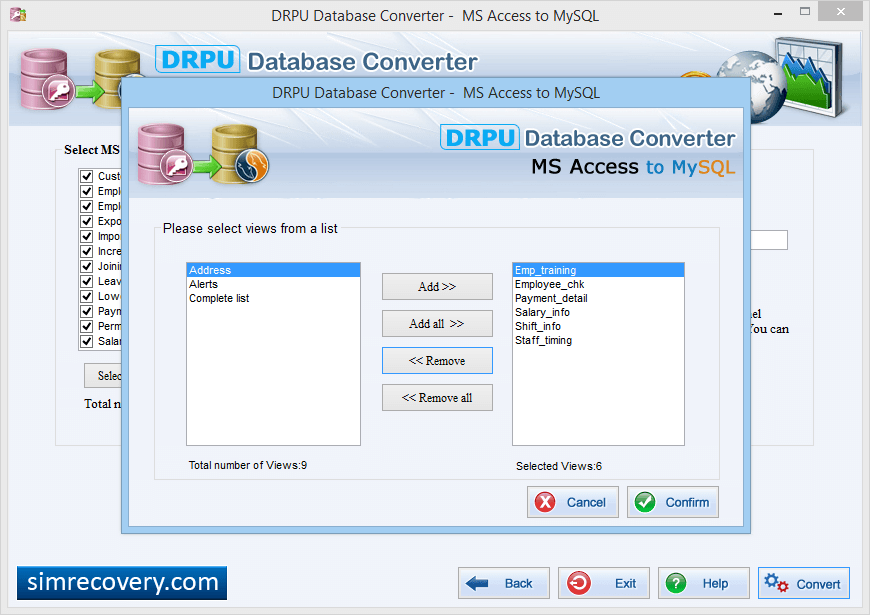The height and width of the screenshot is (615, 870).
Task: Toggle the Sala table checkbox
Action: [x=87, y=341]
